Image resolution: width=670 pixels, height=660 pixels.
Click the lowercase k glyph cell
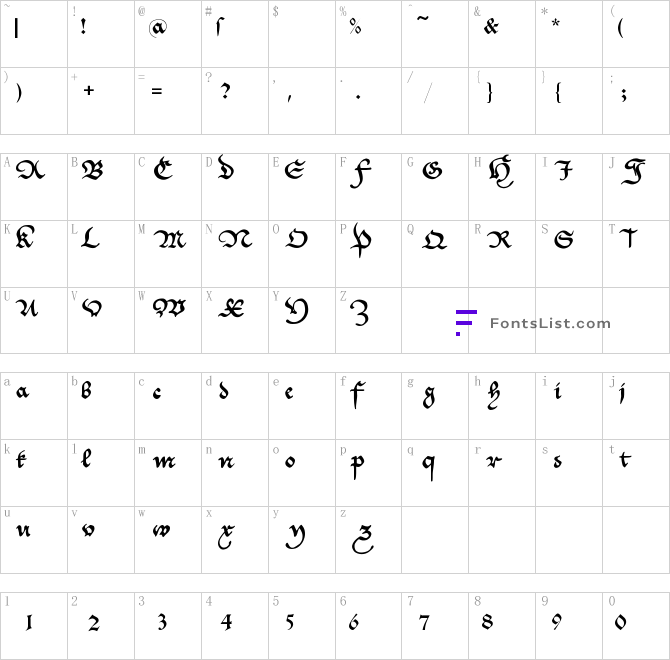(34, 473)
